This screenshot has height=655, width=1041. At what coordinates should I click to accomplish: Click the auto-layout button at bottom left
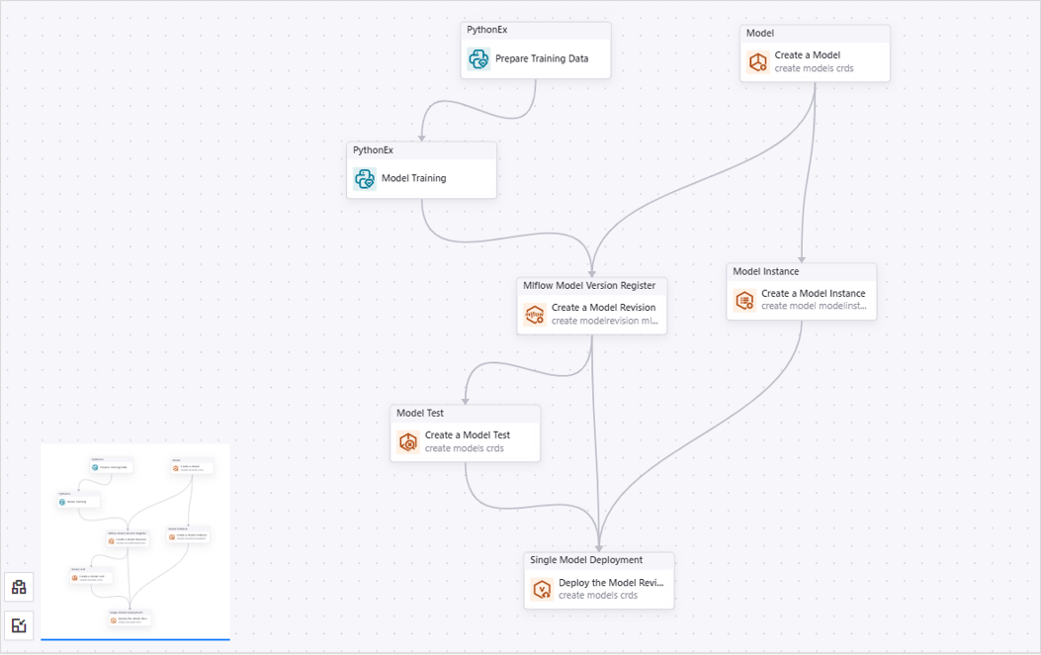(19, 587)
